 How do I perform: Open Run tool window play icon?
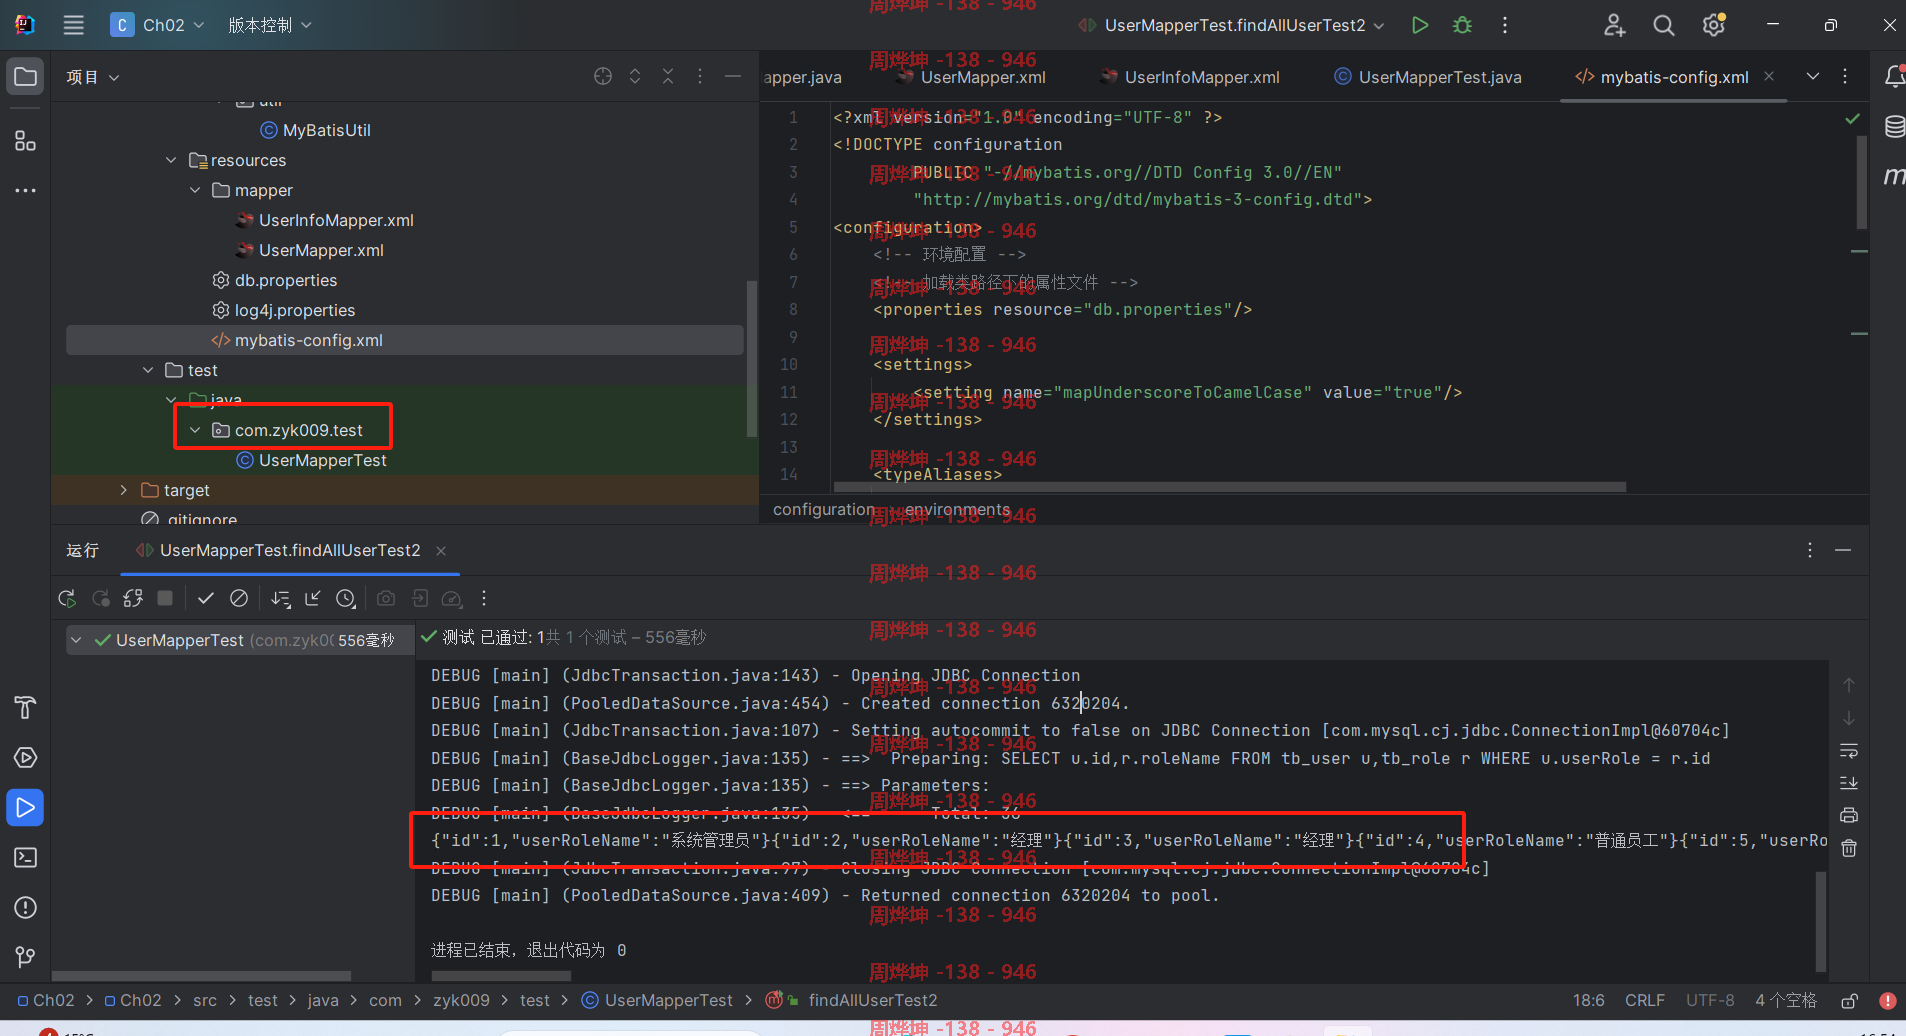tap(26, 808)
